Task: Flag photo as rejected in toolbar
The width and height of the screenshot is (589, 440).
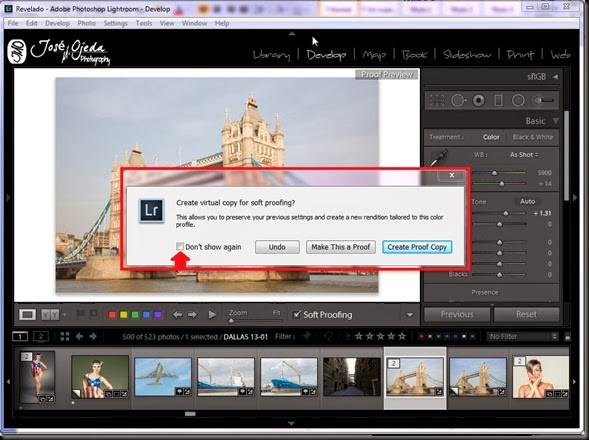Action: coord(93,314)
